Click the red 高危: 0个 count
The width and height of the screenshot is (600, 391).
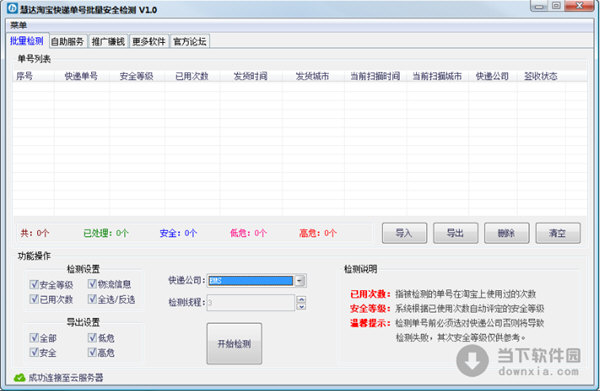[318, 233]
